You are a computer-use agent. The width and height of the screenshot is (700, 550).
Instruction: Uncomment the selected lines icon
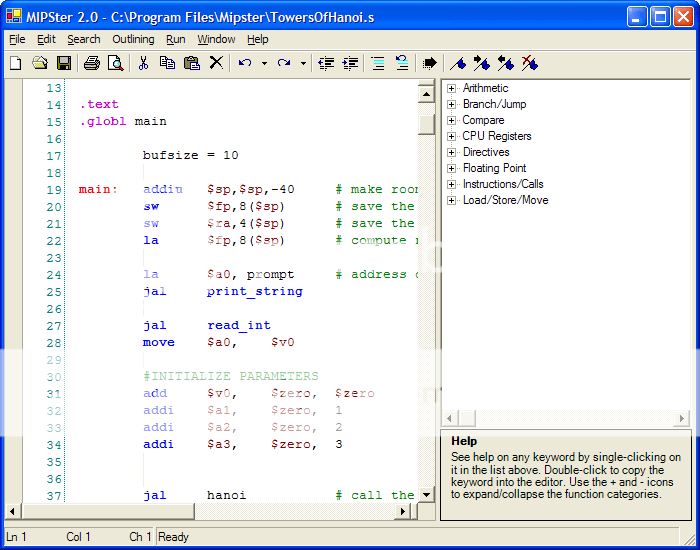pos(402,63)
